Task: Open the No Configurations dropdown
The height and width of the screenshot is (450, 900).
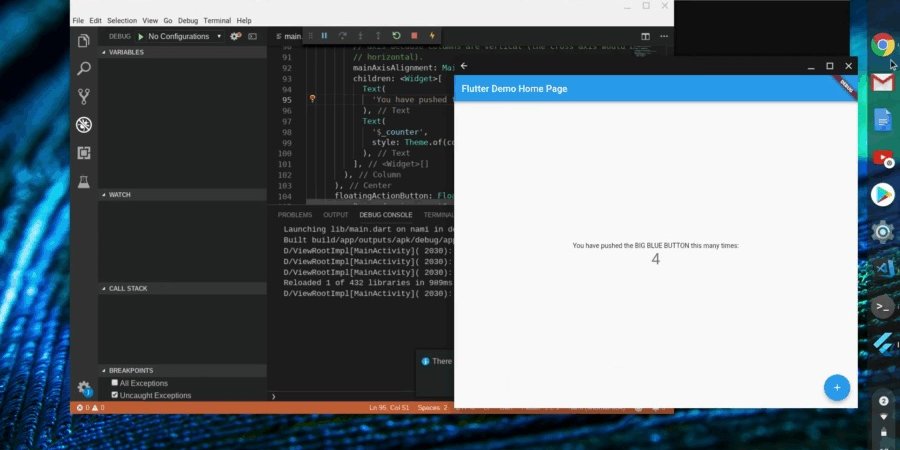Action: [x=184, y=36]
